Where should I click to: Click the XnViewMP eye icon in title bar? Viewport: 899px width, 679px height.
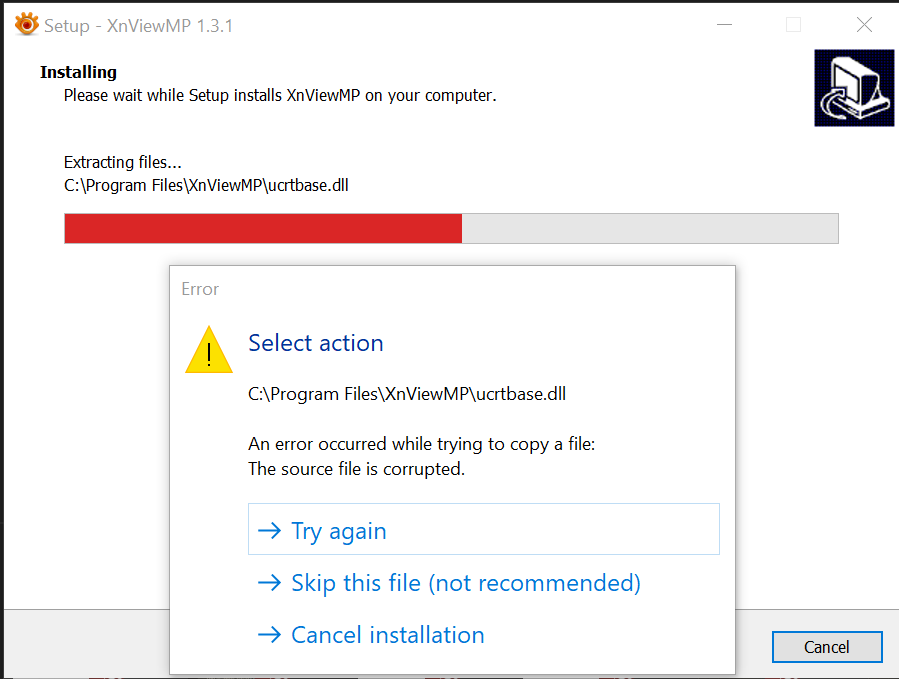pos(26,25)
